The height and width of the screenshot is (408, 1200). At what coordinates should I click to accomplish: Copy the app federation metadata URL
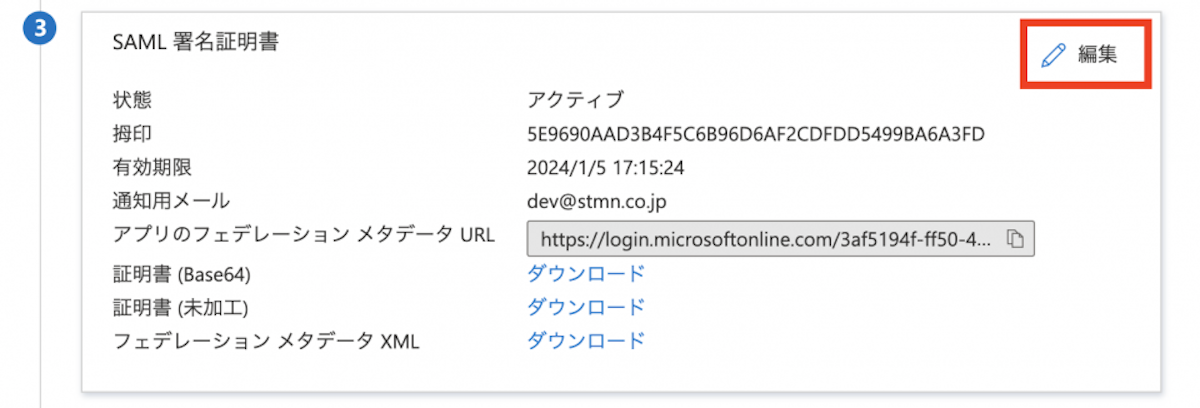1015,239
